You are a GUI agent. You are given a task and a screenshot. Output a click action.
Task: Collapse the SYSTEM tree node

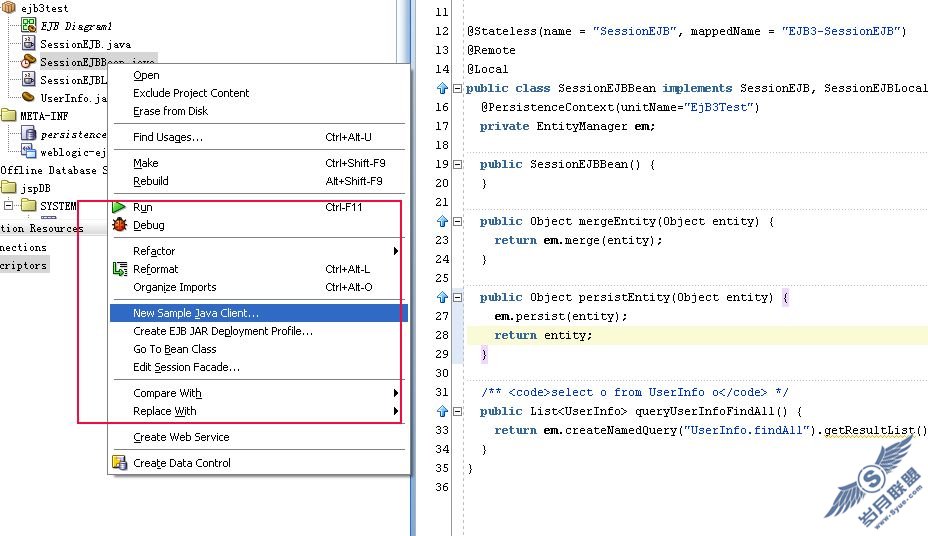pos(8,205)
